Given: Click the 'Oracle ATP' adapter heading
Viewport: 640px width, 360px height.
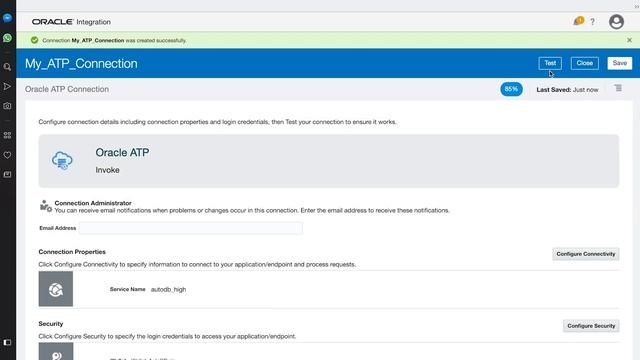Looking at the screenshot, I should (x=122, y=153).
